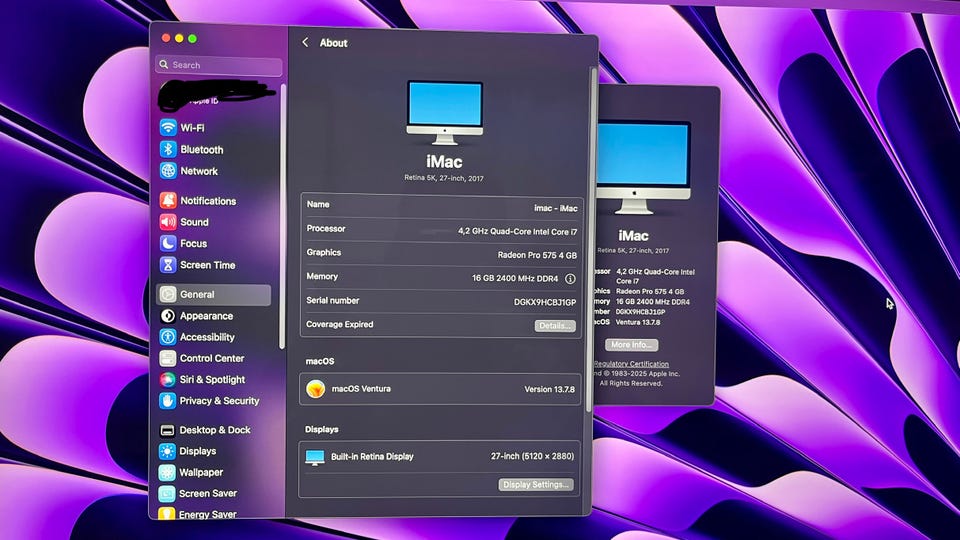The height and width of the screenshot is (540, 960).
Task: Click the 'macOS Ventura' label
Action: [x=361, y=388]
